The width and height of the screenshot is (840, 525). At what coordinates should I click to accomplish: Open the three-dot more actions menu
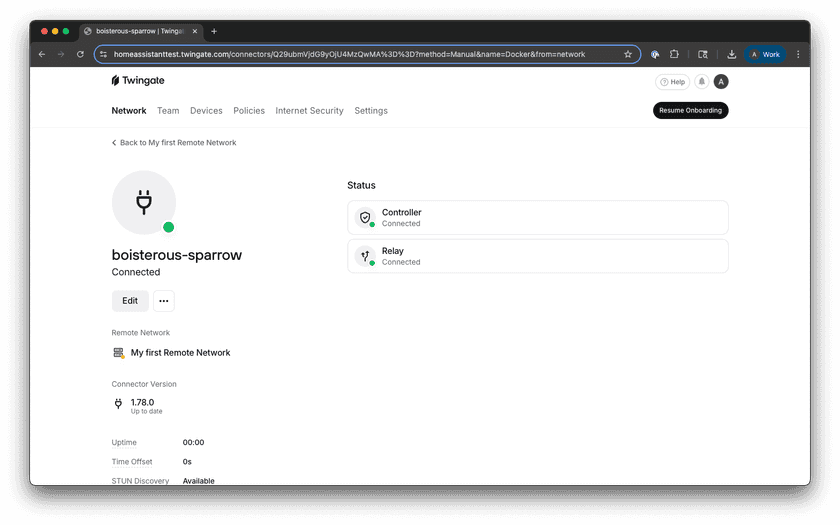tap(163, 301)
